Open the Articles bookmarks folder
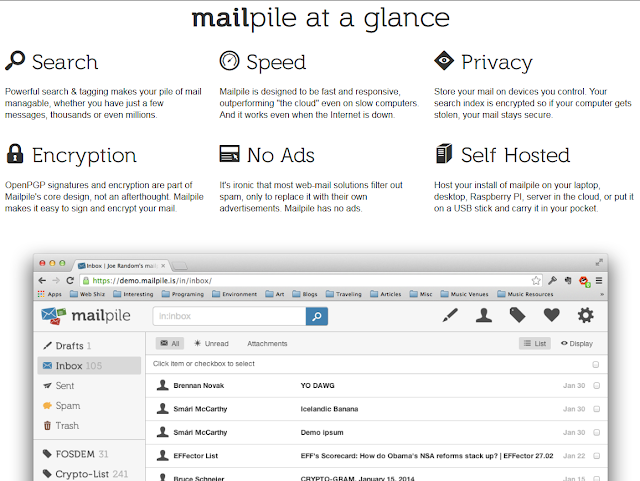Screen dimensions: 640x481 click(x=386, y=294)
